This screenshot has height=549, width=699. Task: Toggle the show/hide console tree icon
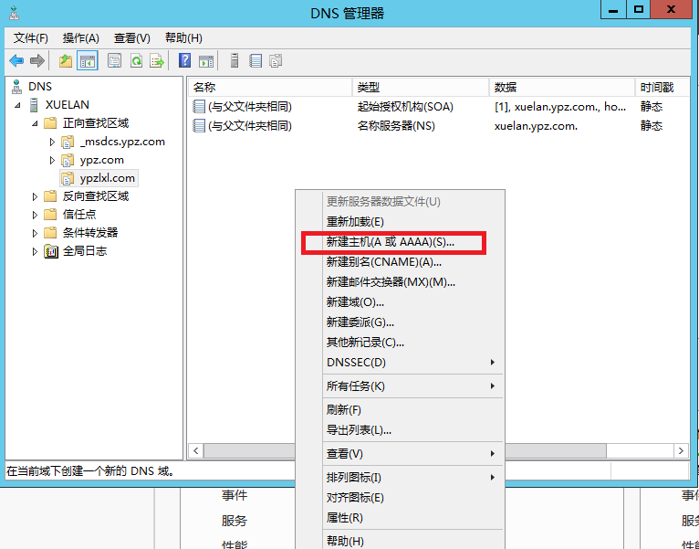pyautogui.click(x=87, y=61)
